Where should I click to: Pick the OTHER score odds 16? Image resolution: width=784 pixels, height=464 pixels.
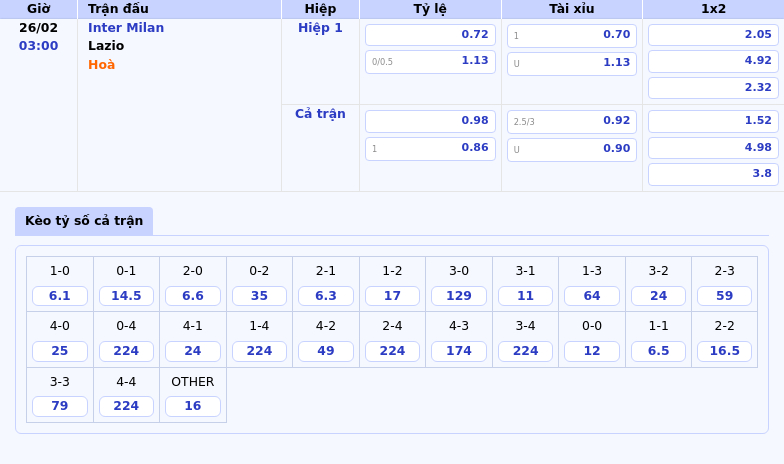pyautogui.click(x=193, y=406)
